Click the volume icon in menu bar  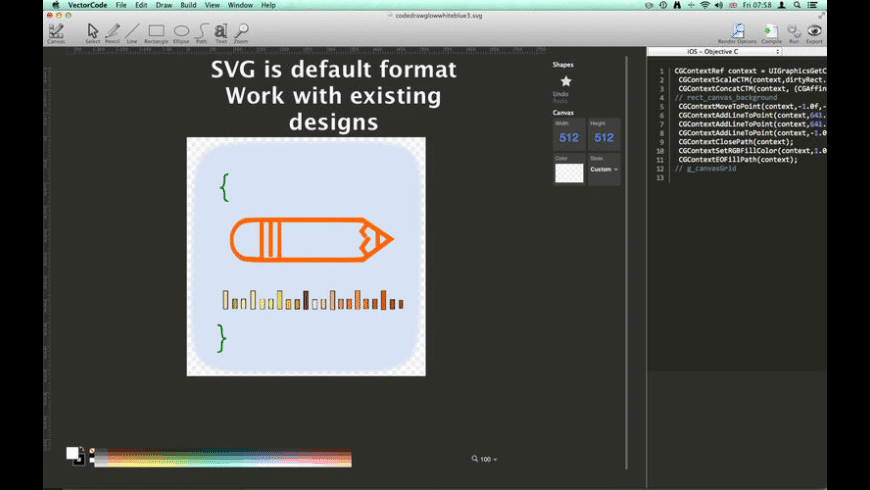(719, 5)
